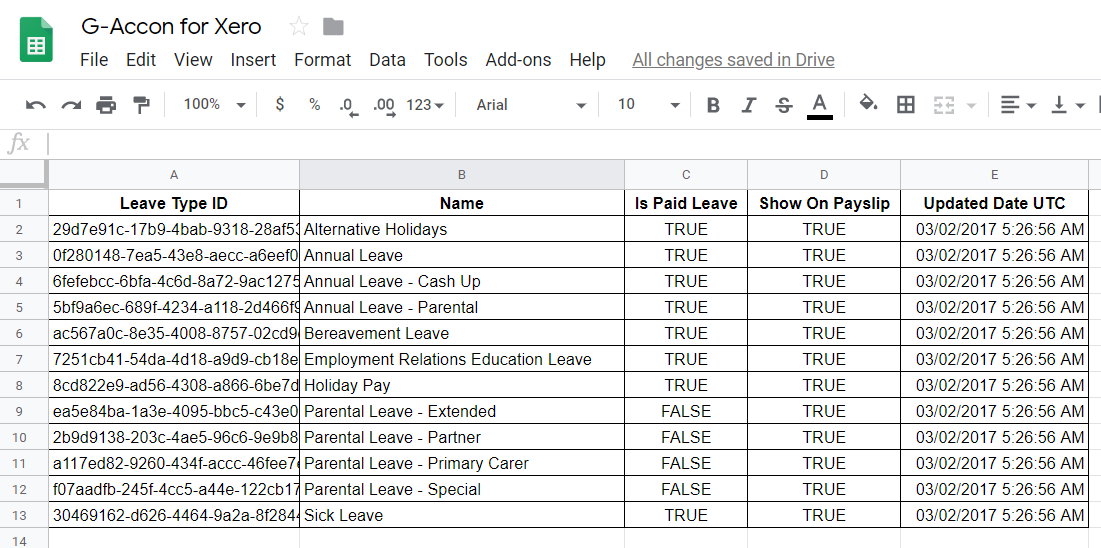Expand the Arial font dropdown
This screenshot has height=548, width=1101.
point(531,105)
